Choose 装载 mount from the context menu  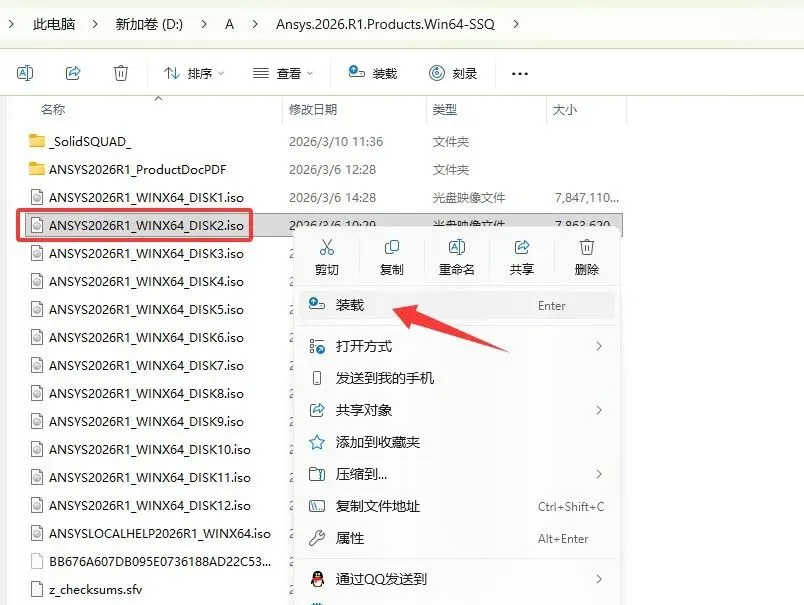tap(457, 305)
